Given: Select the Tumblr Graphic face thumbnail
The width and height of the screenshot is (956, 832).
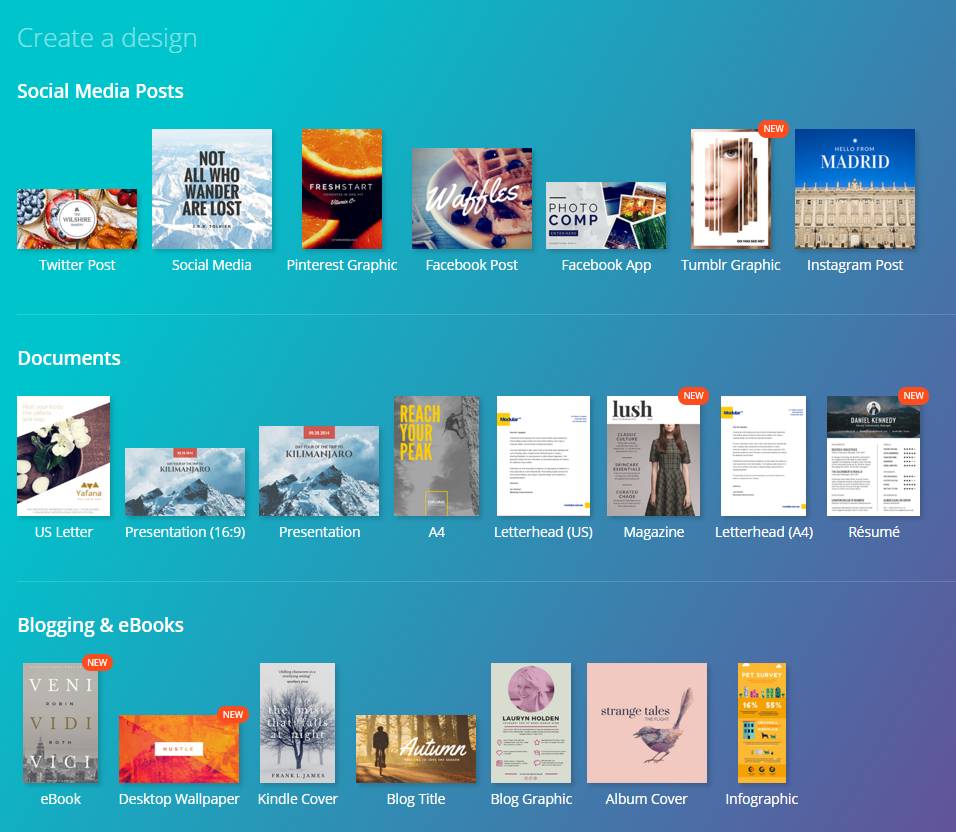Looking at the screenshot, I should point(730,189).
